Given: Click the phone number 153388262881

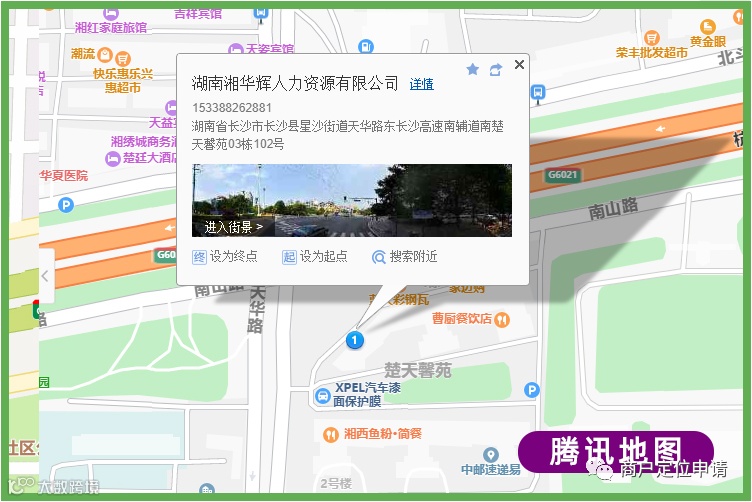Looking at the screenshot, I should (x=232, y=108).
